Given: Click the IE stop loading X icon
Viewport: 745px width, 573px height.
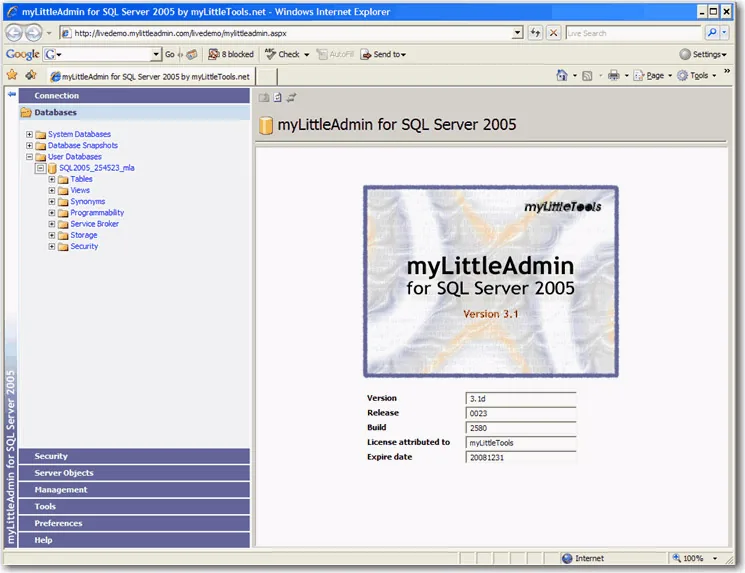Looking at the screenshot, I should coord(554,33).
